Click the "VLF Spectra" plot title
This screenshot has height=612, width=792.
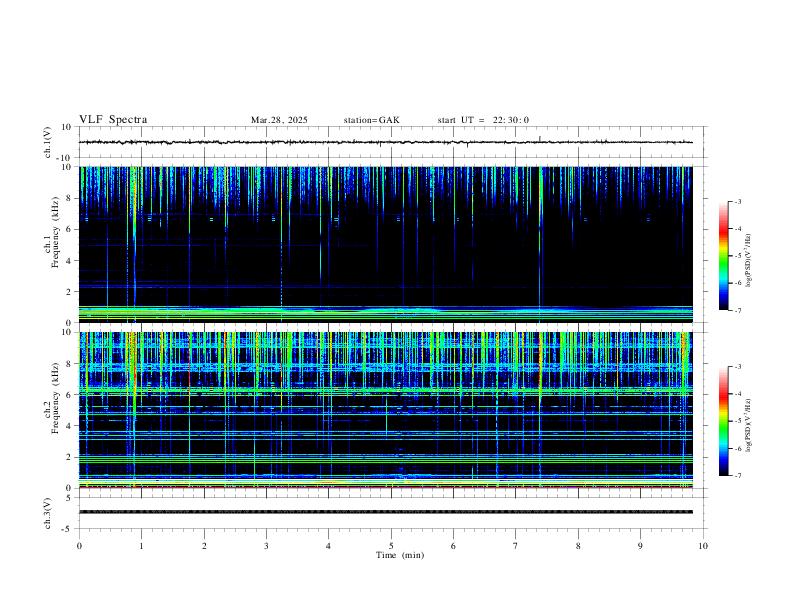113,120
